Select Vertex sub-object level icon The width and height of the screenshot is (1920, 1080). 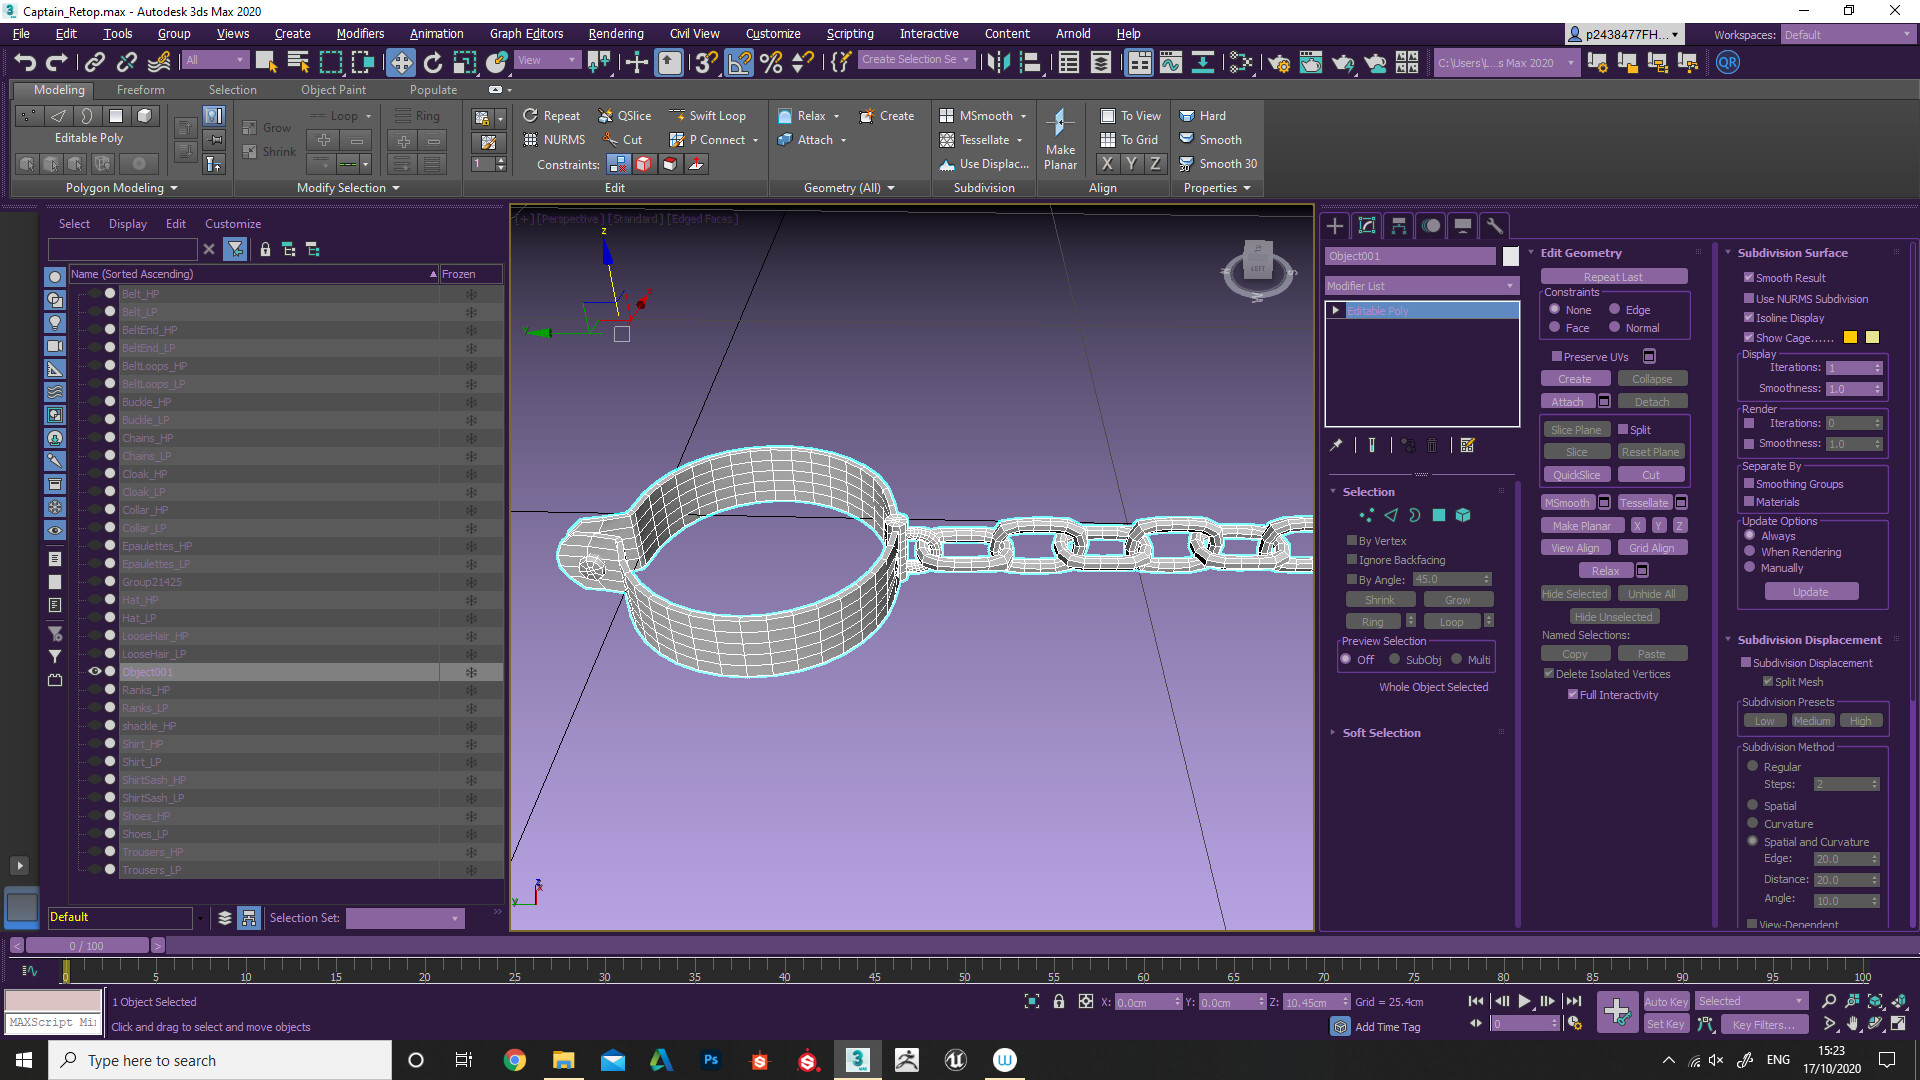click(x=1366, y=516)
